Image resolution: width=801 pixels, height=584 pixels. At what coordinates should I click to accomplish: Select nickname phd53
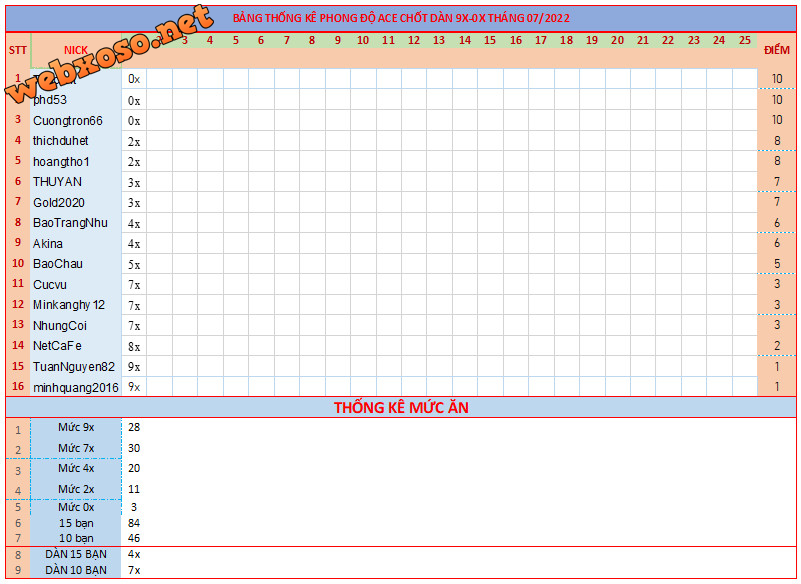coord(50,100)
